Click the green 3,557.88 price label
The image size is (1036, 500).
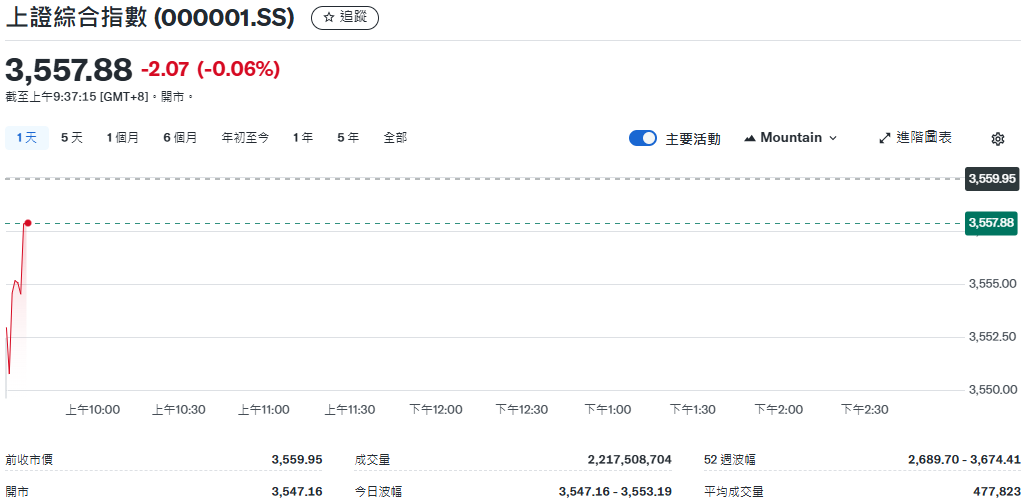(x=991, y=223)
